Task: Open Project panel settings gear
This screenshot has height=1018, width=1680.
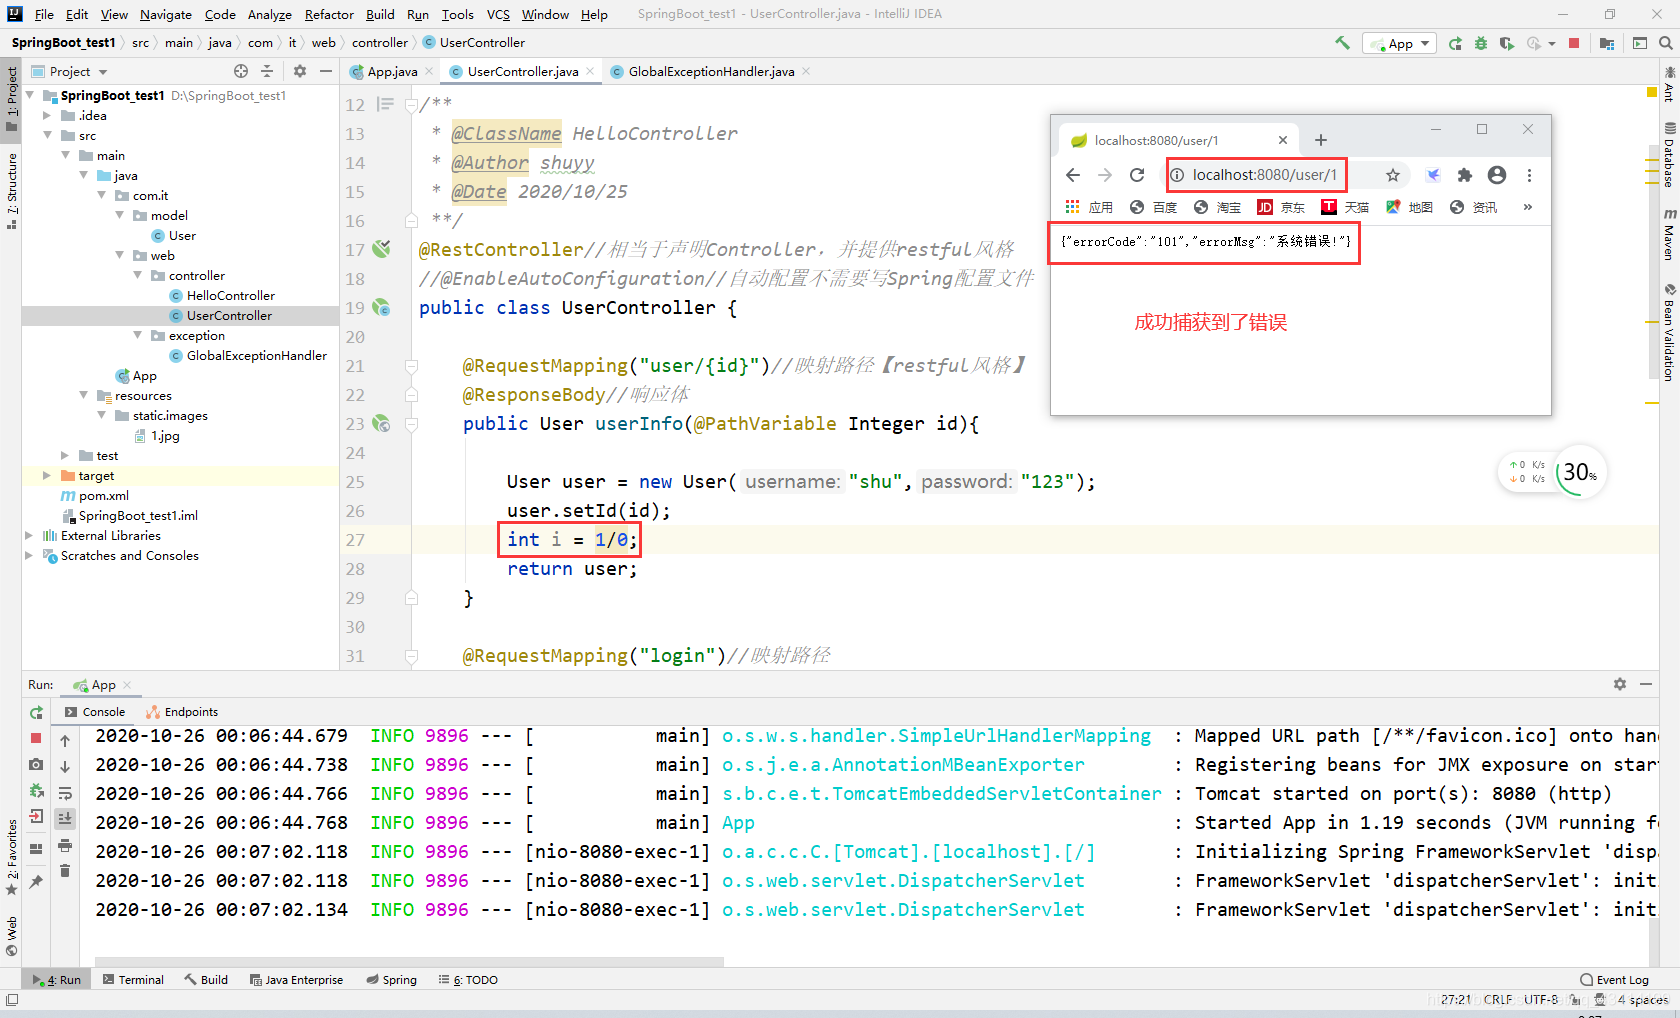Action: tap(300, 71)
